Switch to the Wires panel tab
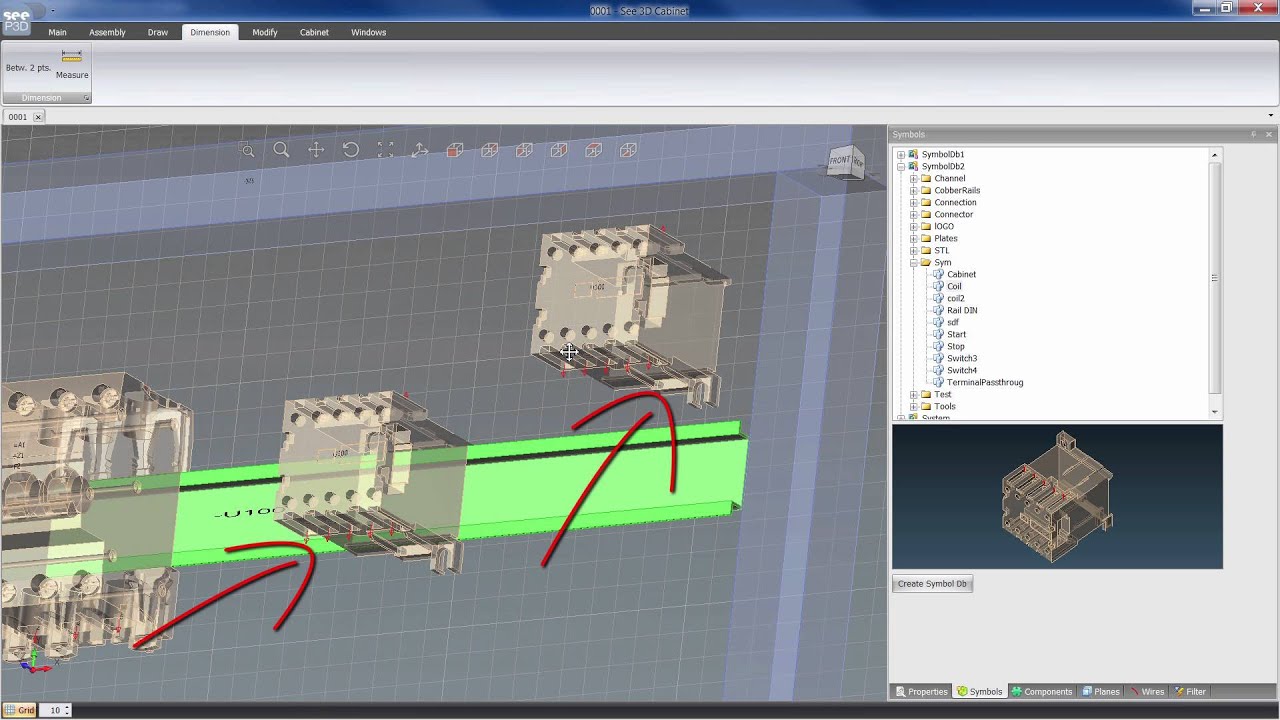Screen dimensions: 1280x720 [x=1147, y=691]
